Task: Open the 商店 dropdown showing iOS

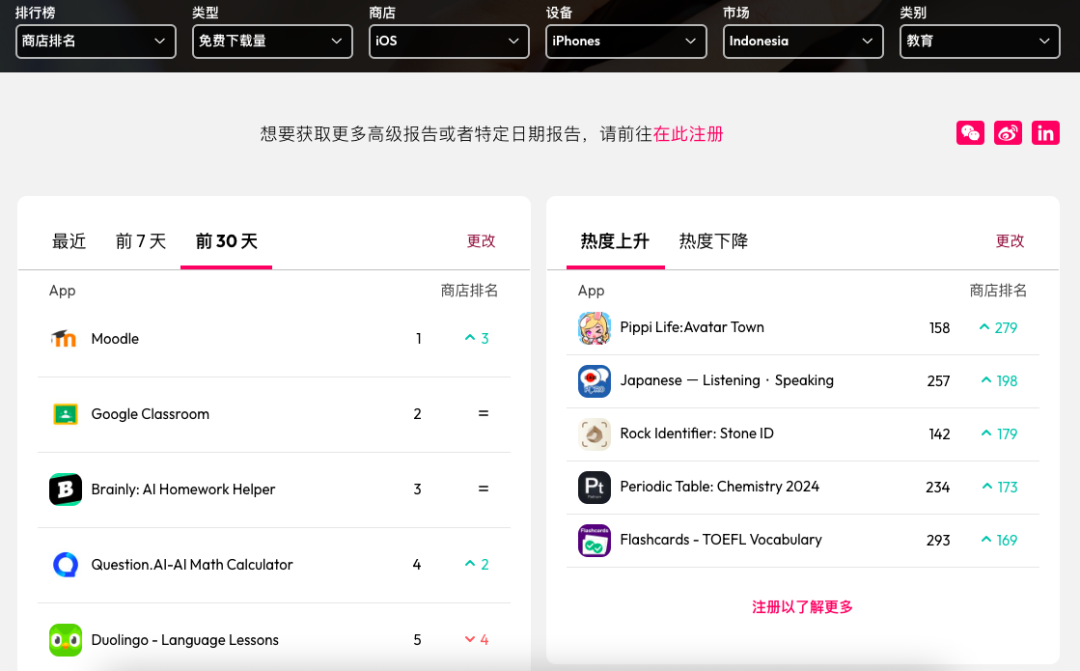Action: pyautogui.click(x=449, y=41)
